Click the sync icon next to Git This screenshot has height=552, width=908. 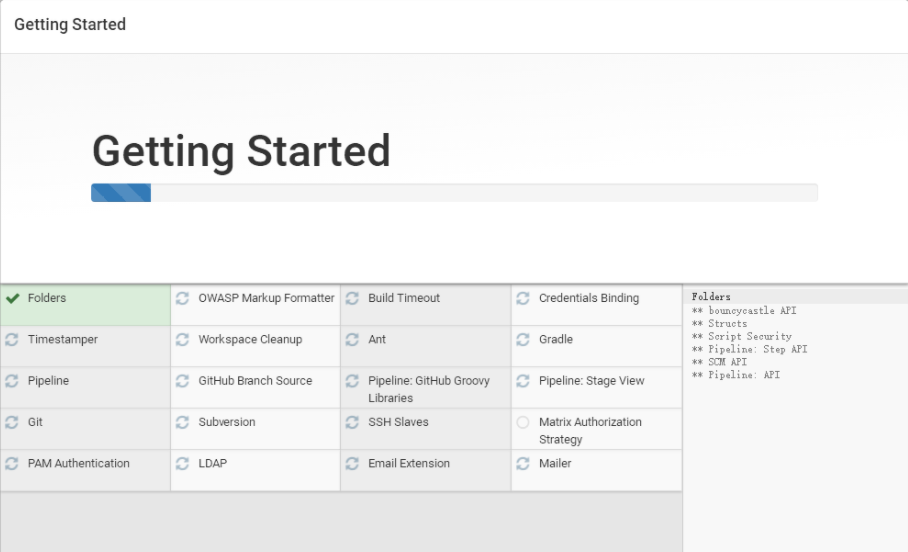(12, 422)
